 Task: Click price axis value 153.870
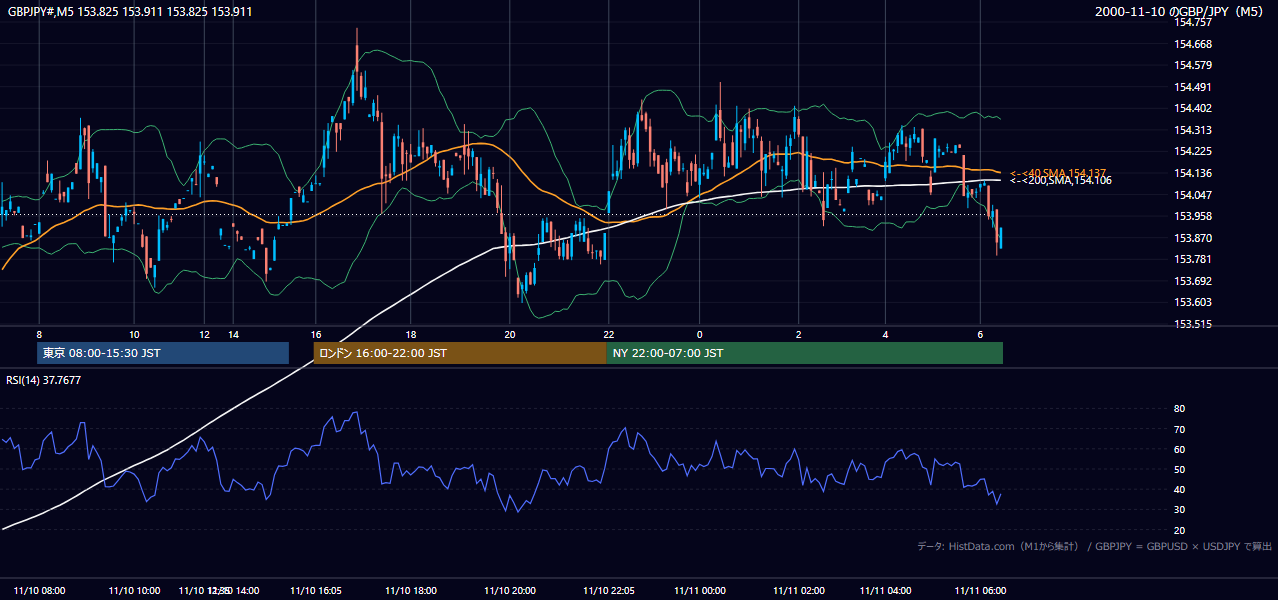pos(1193,238)
